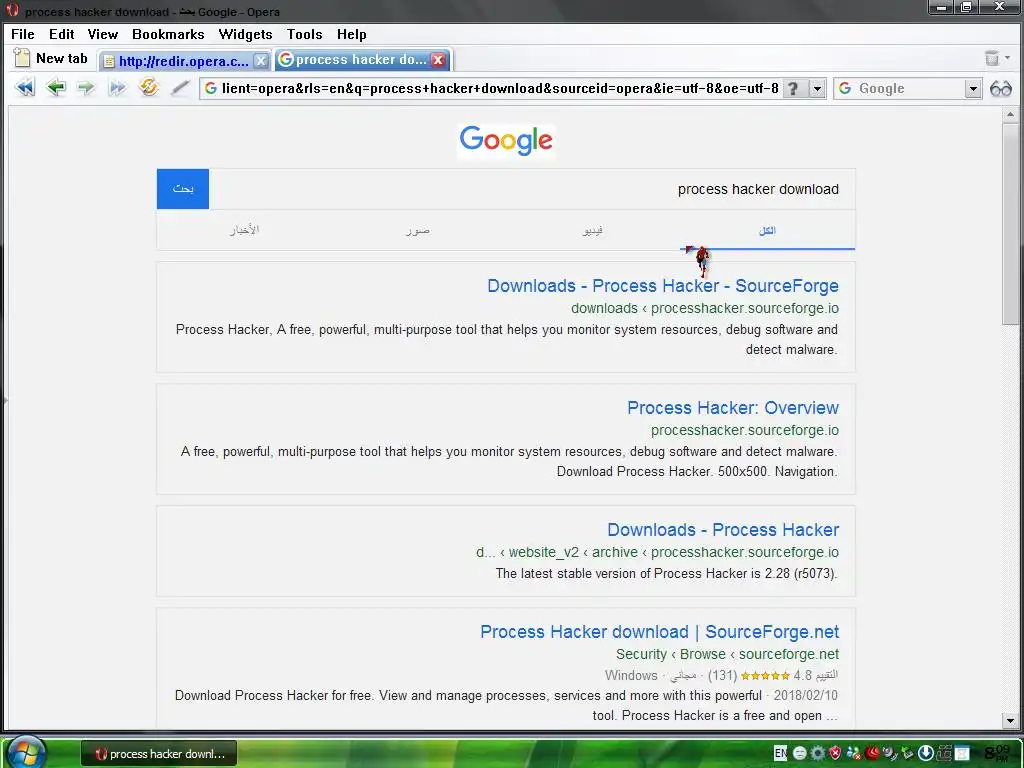The width and height of the screenshot is (1024, 768).
Task: Click the Google search box in toolbar
Action: point(908,88)
